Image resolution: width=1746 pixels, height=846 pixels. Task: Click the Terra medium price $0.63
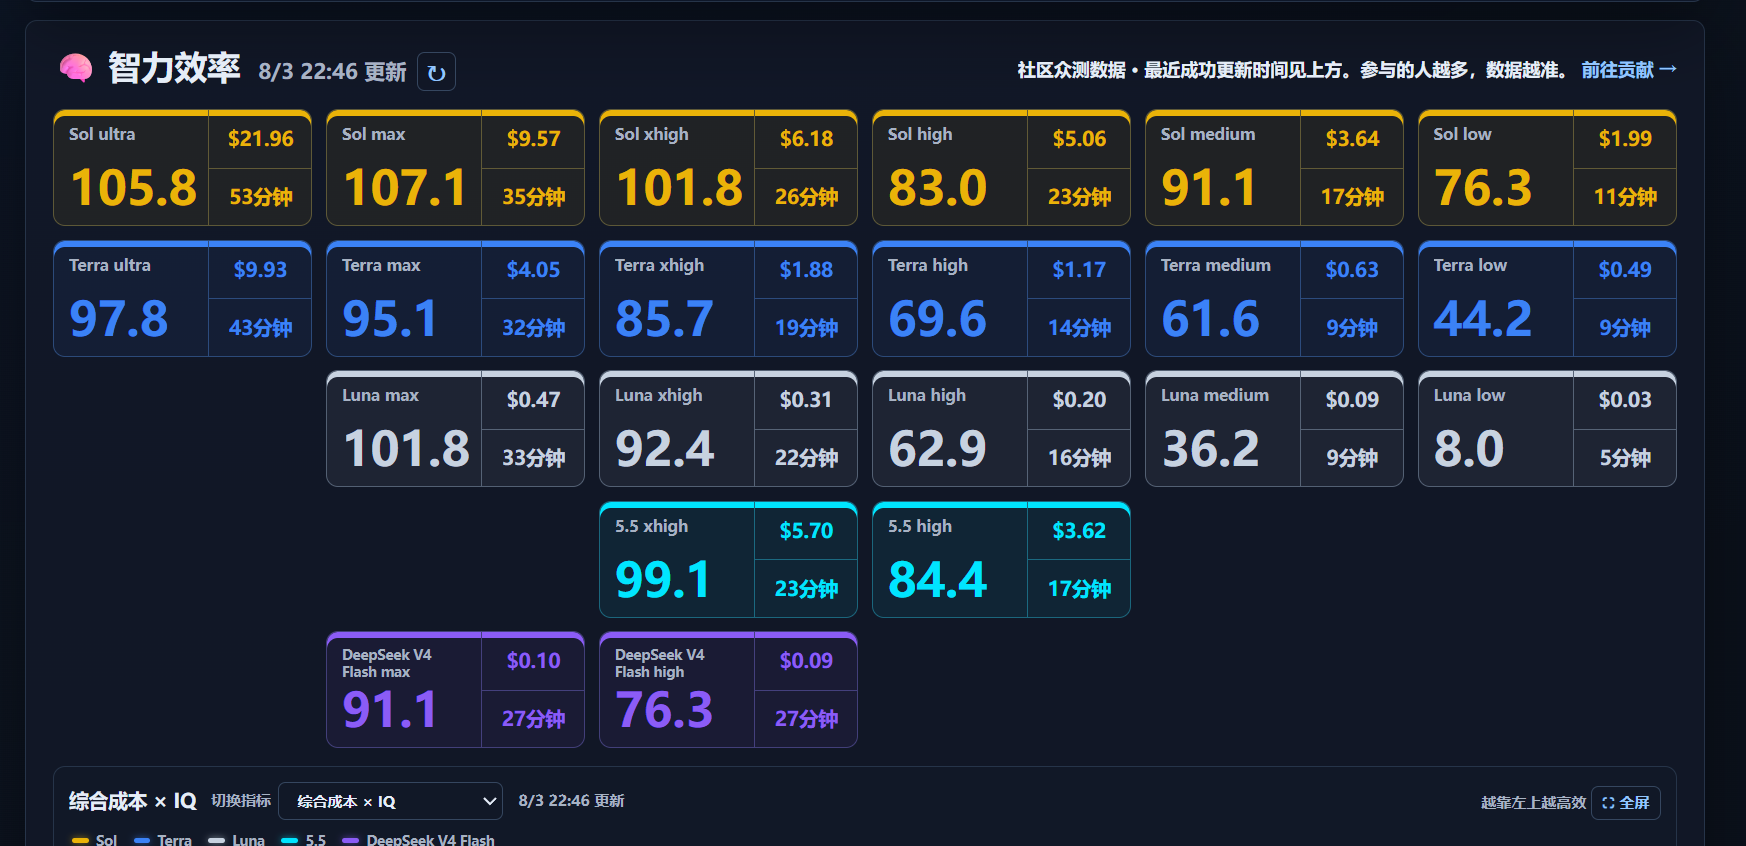coord(1352,270)
